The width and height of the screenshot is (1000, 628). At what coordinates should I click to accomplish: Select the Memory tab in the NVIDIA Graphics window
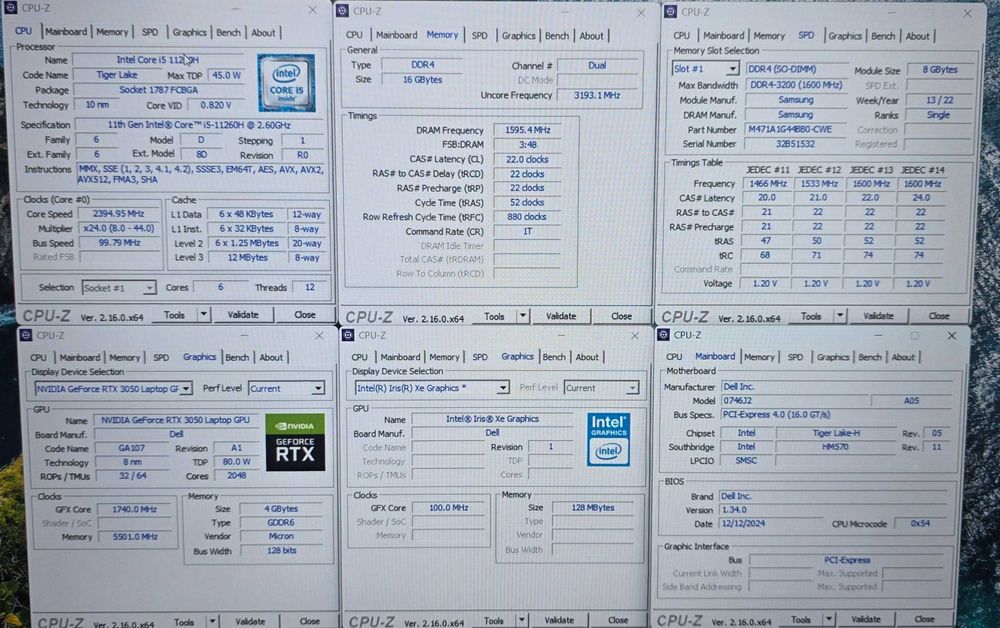[124, 358]
